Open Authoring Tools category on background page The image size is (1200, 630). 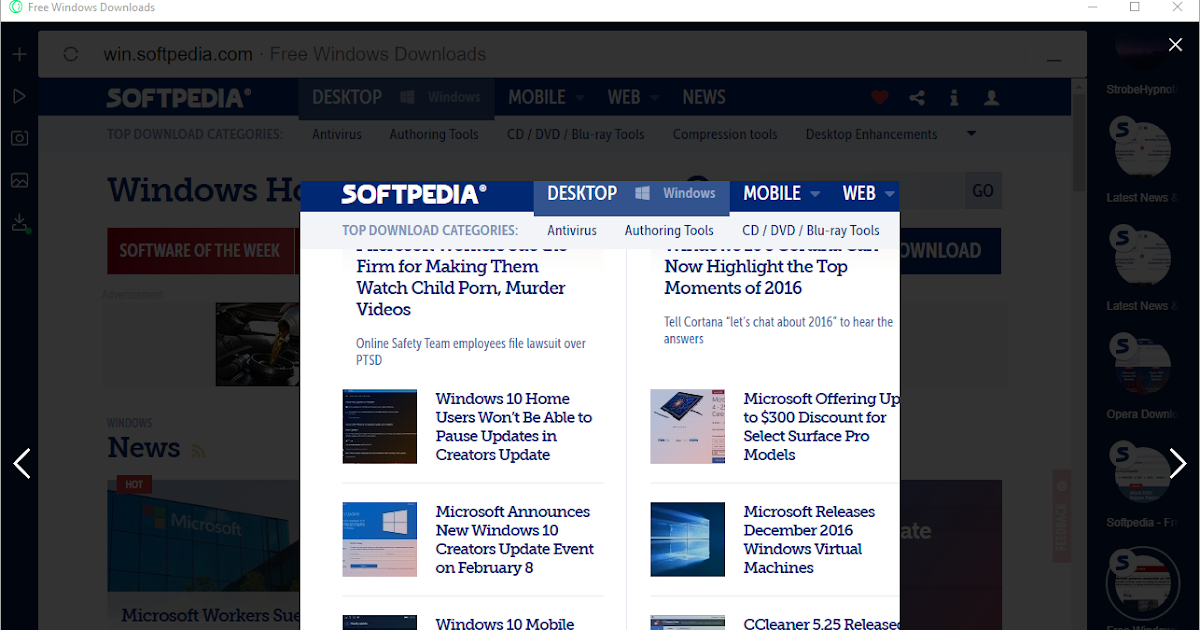tap(434, 134)
